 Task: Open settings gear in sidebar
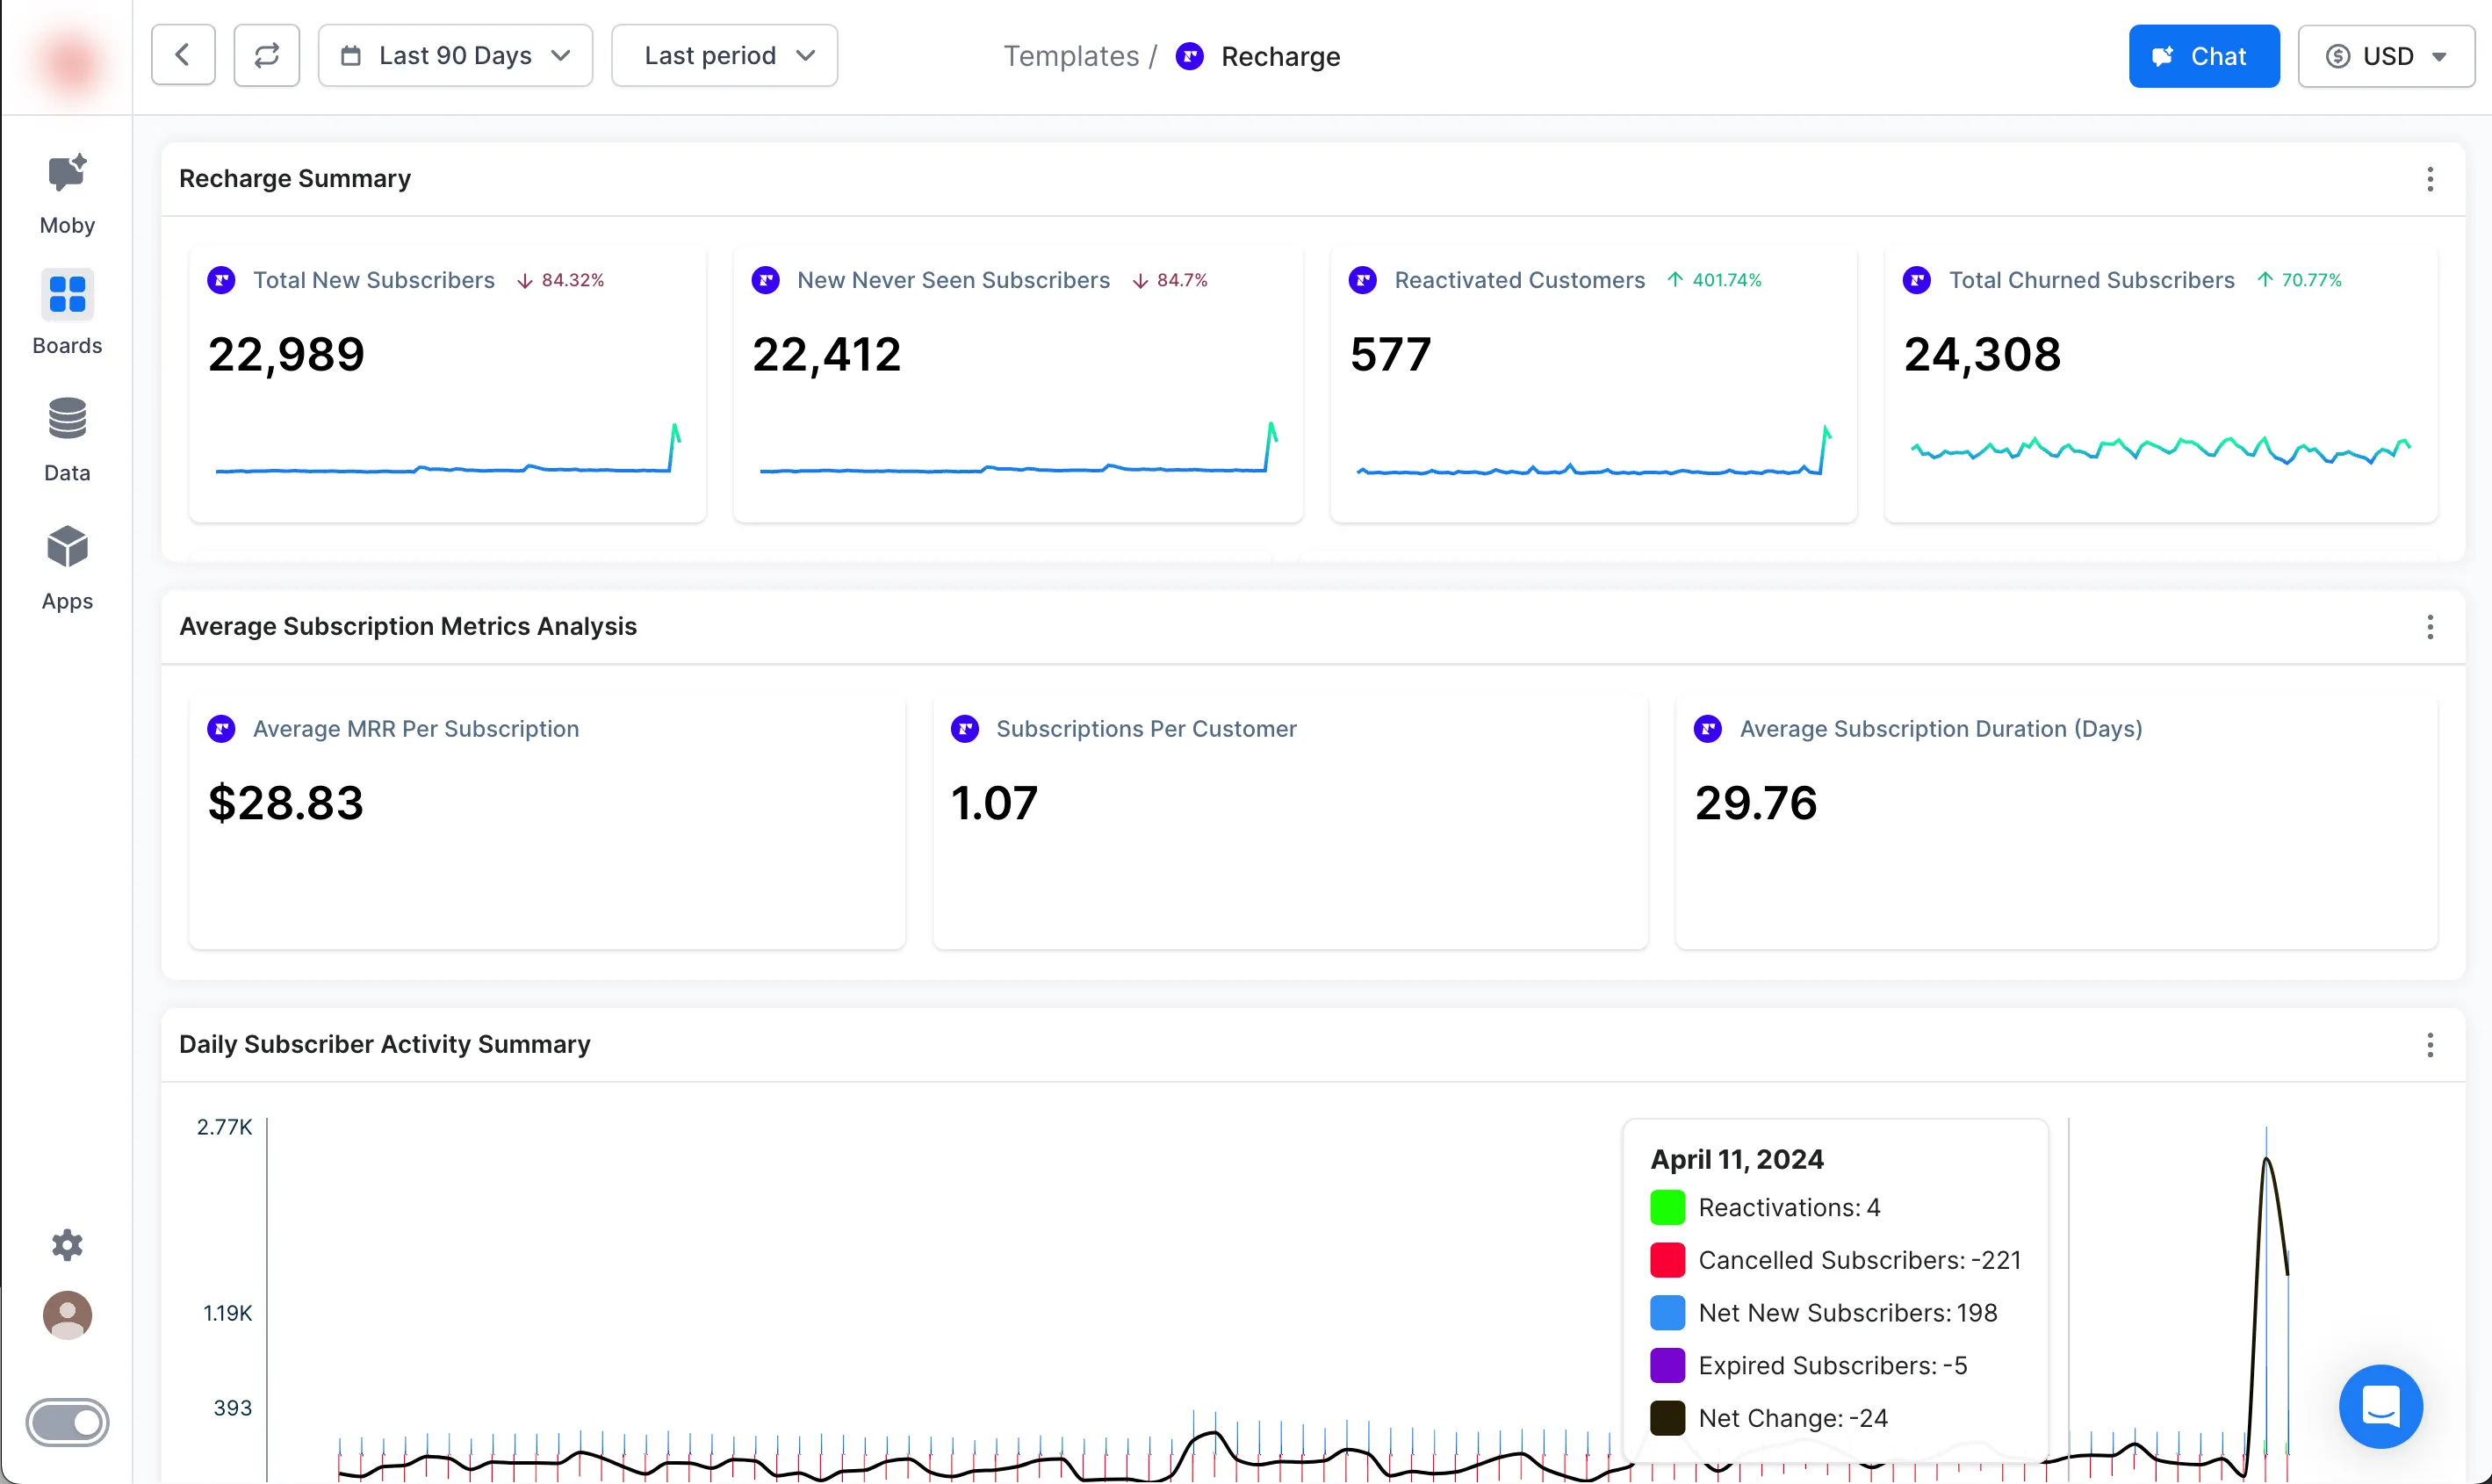coord(67,1245)
